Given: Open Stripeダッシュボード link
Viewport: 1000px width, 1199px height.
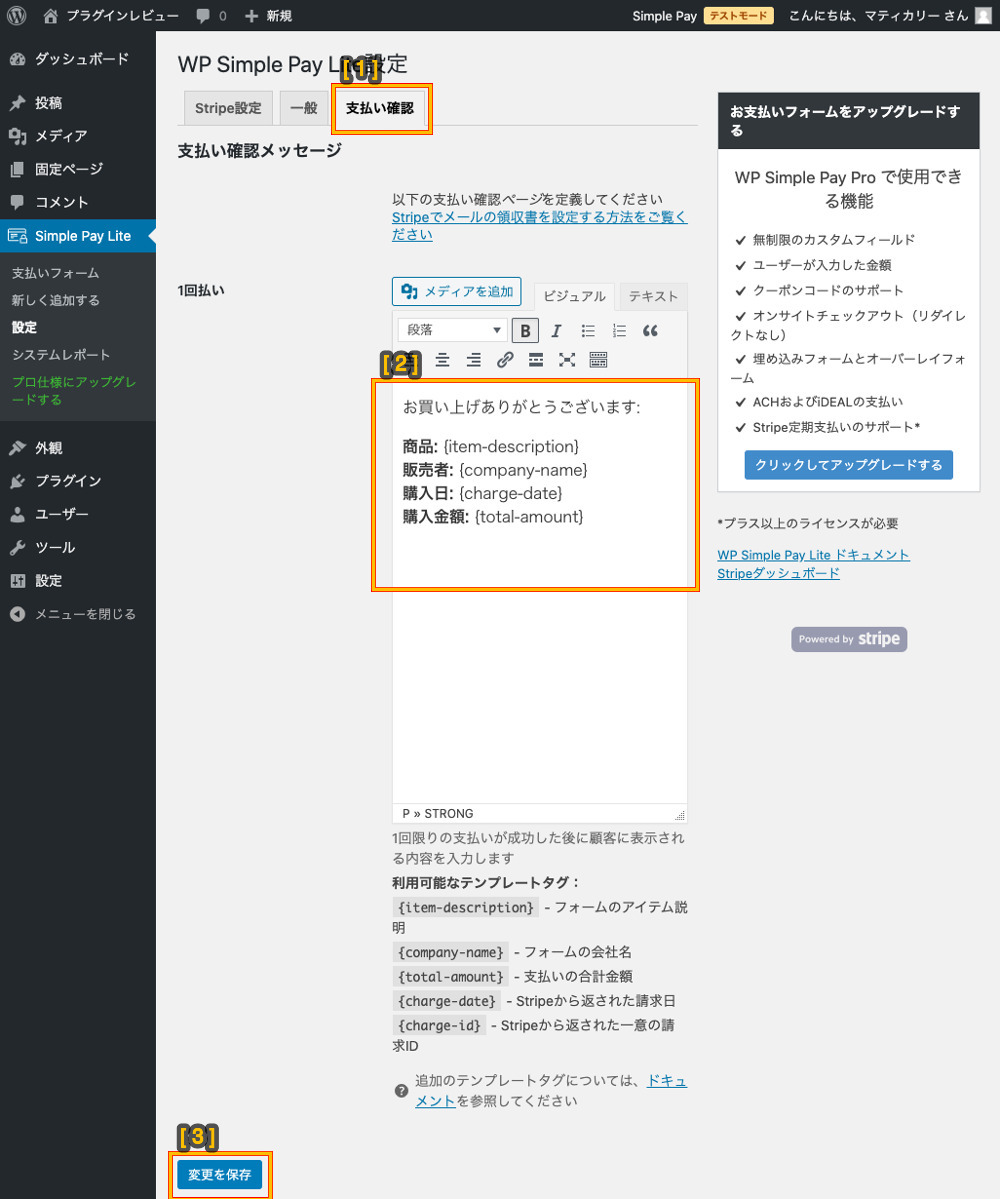Looking at the screenshot, I should (x=778, y=574).
